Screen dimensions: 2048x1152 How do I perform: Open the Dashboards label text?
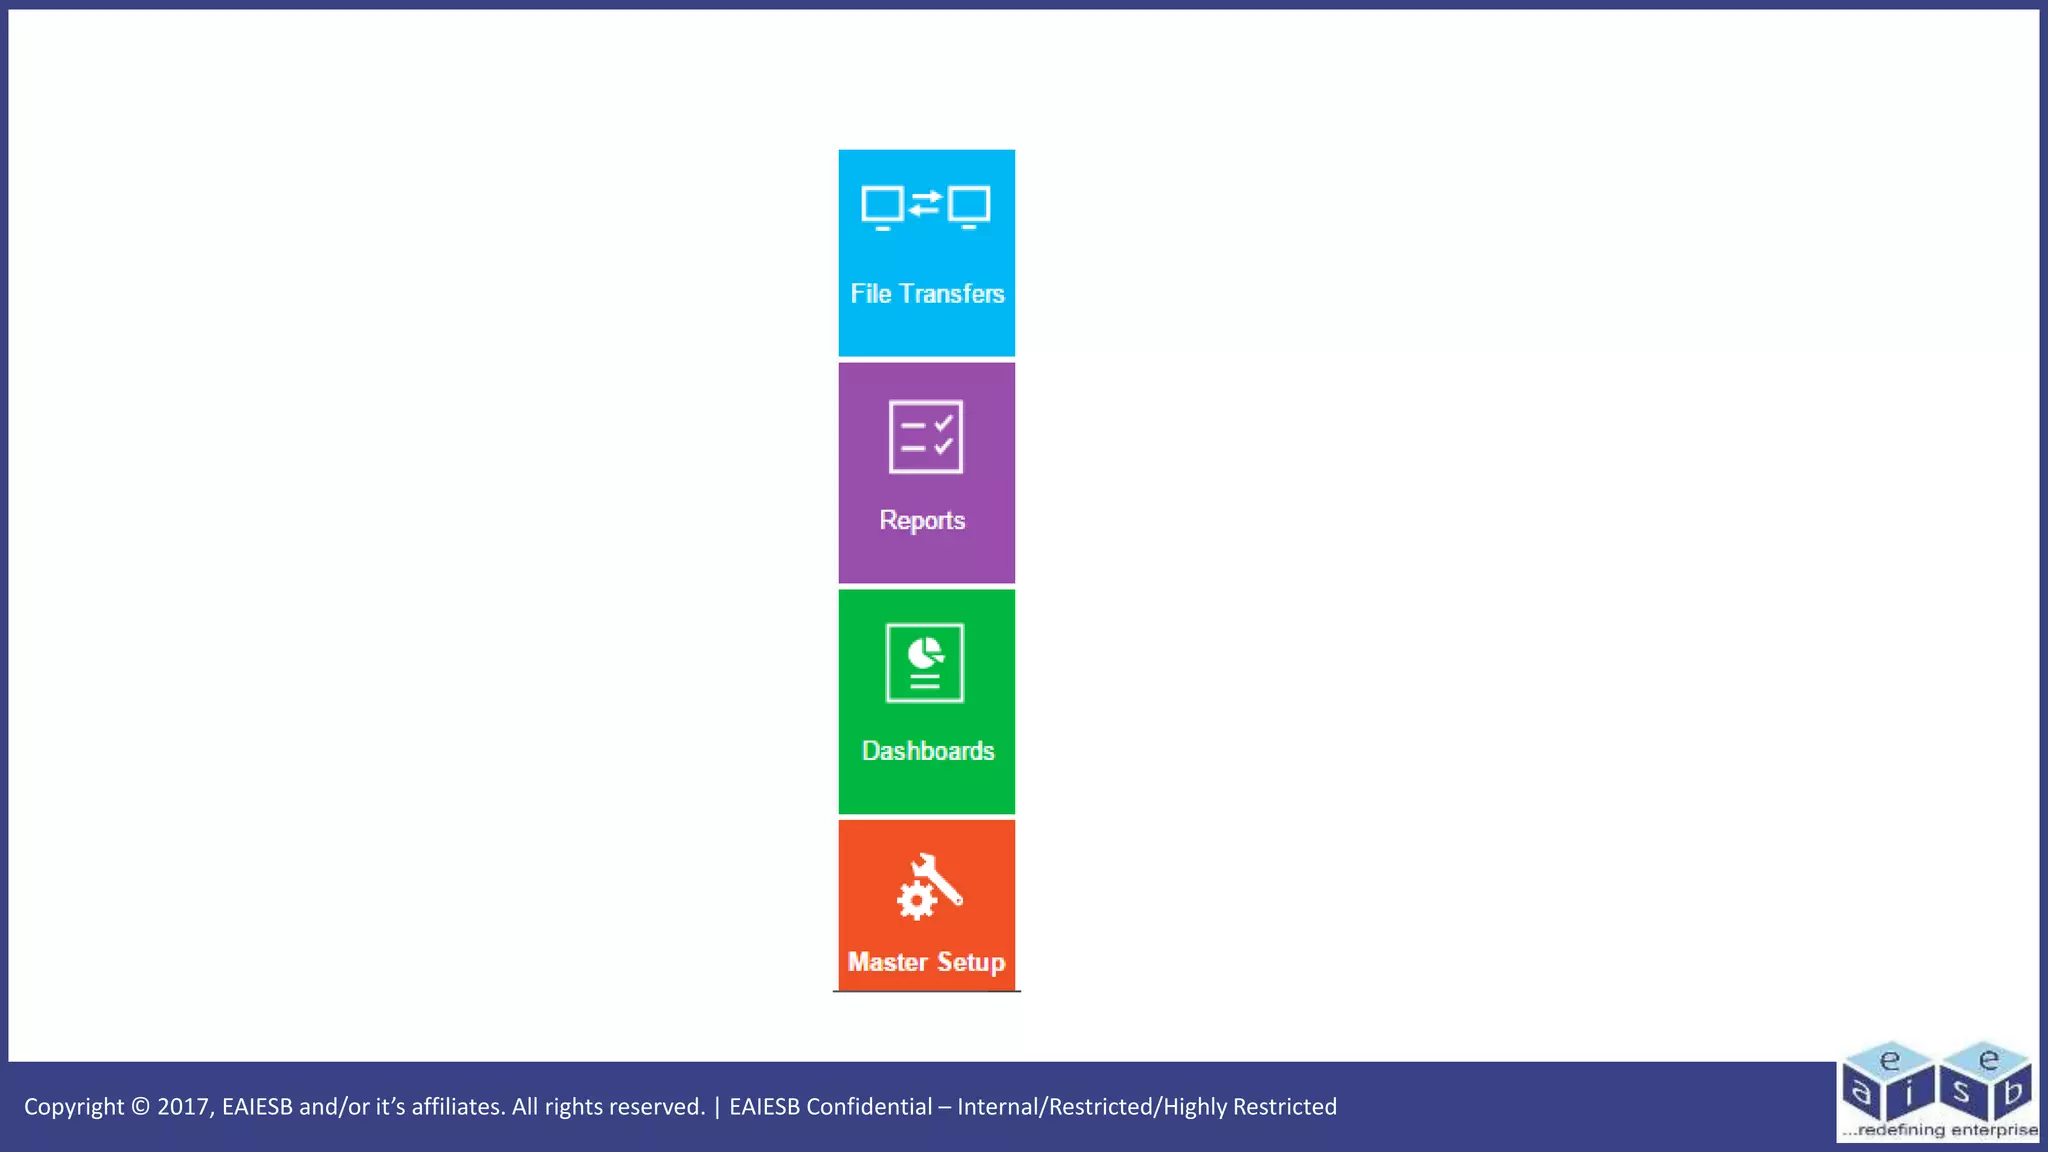[x=928, y=751]
